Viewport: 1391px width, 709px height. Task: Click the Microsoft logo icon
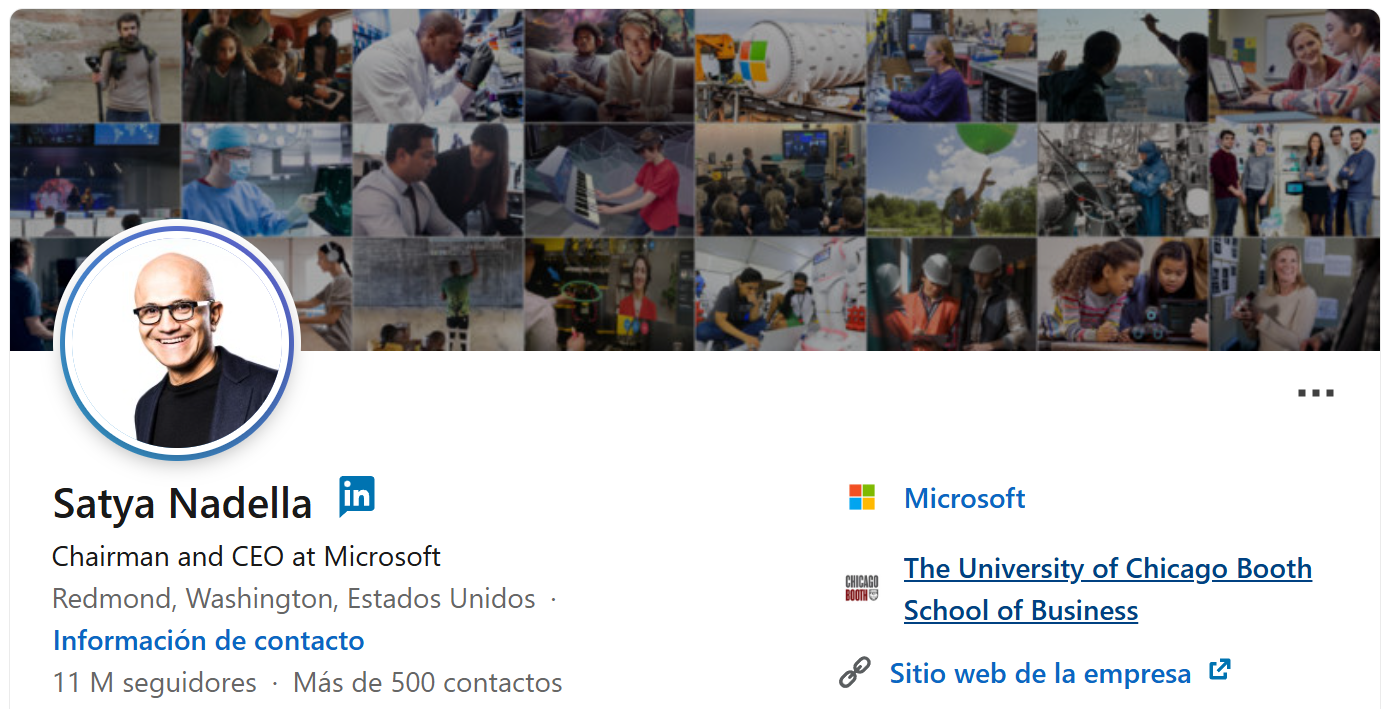point(861,497)
